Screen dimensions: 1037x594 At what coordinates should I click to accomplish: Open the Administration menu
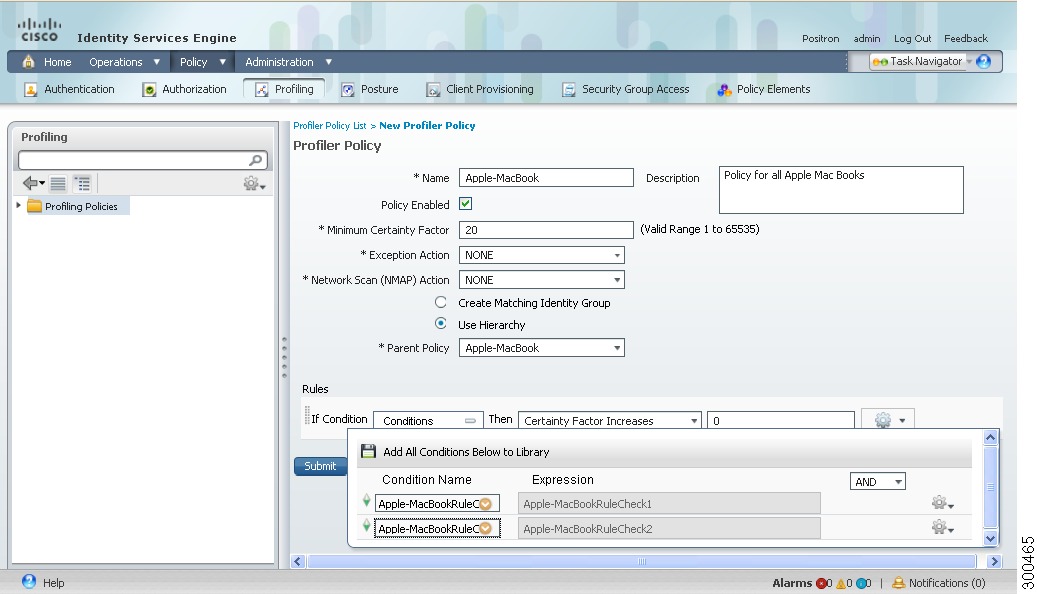tap(288, 62)
